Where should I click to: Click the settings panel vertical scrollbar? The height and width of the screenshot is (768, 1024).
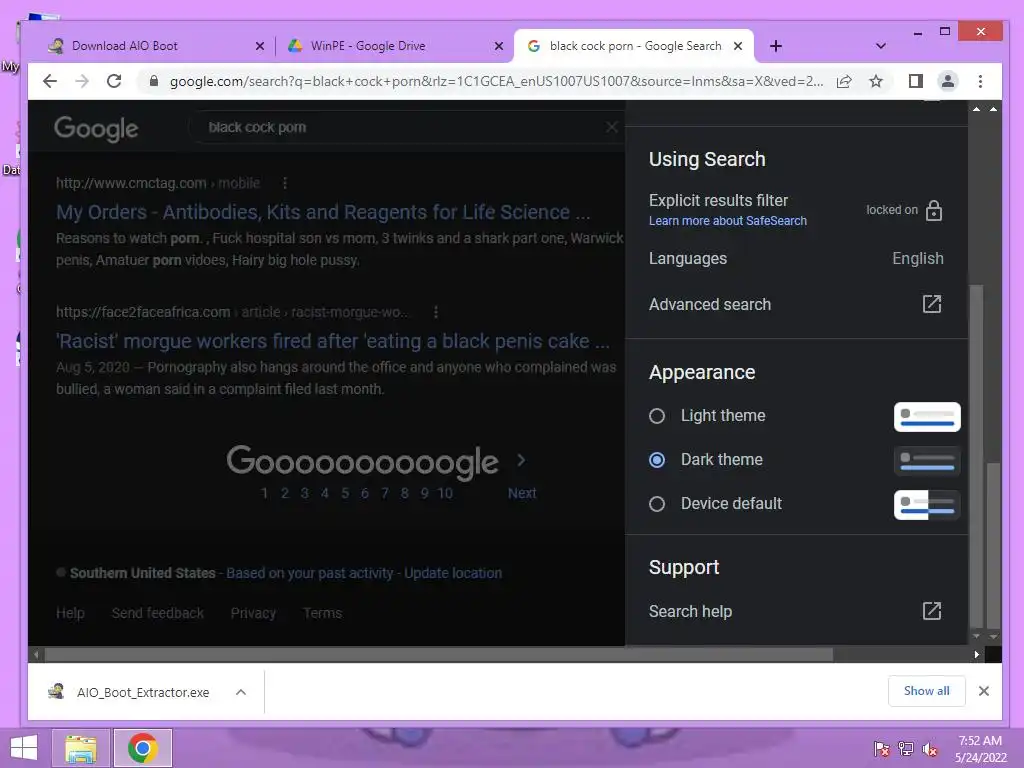click(976, 457)
